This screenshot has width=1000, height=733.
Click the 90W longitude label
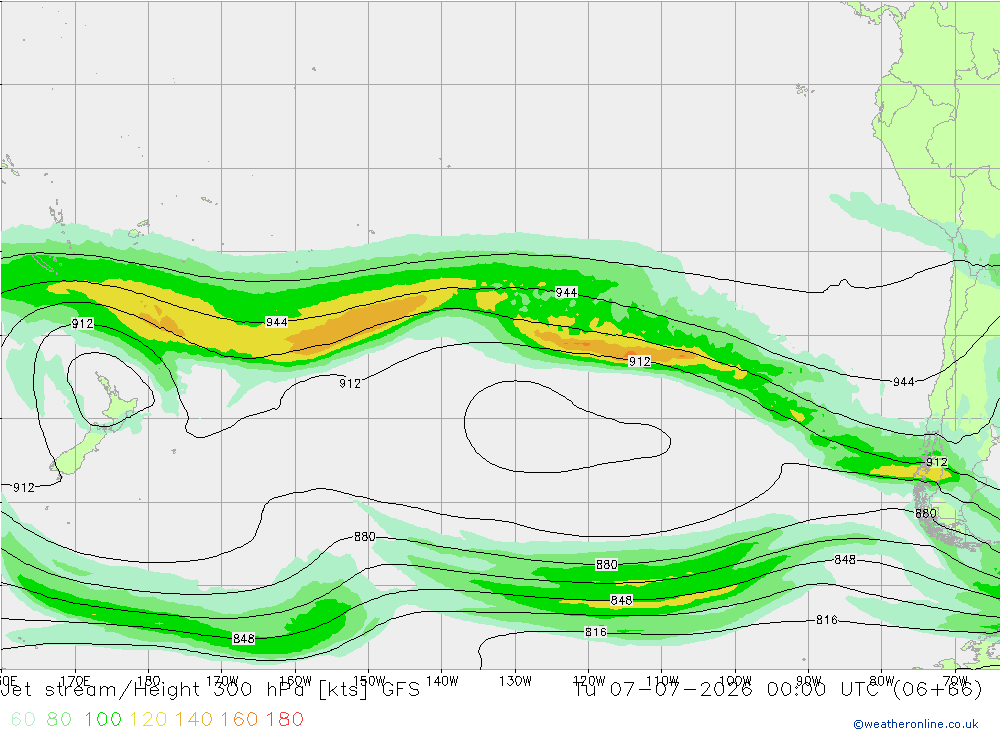(x=808, y=681)
